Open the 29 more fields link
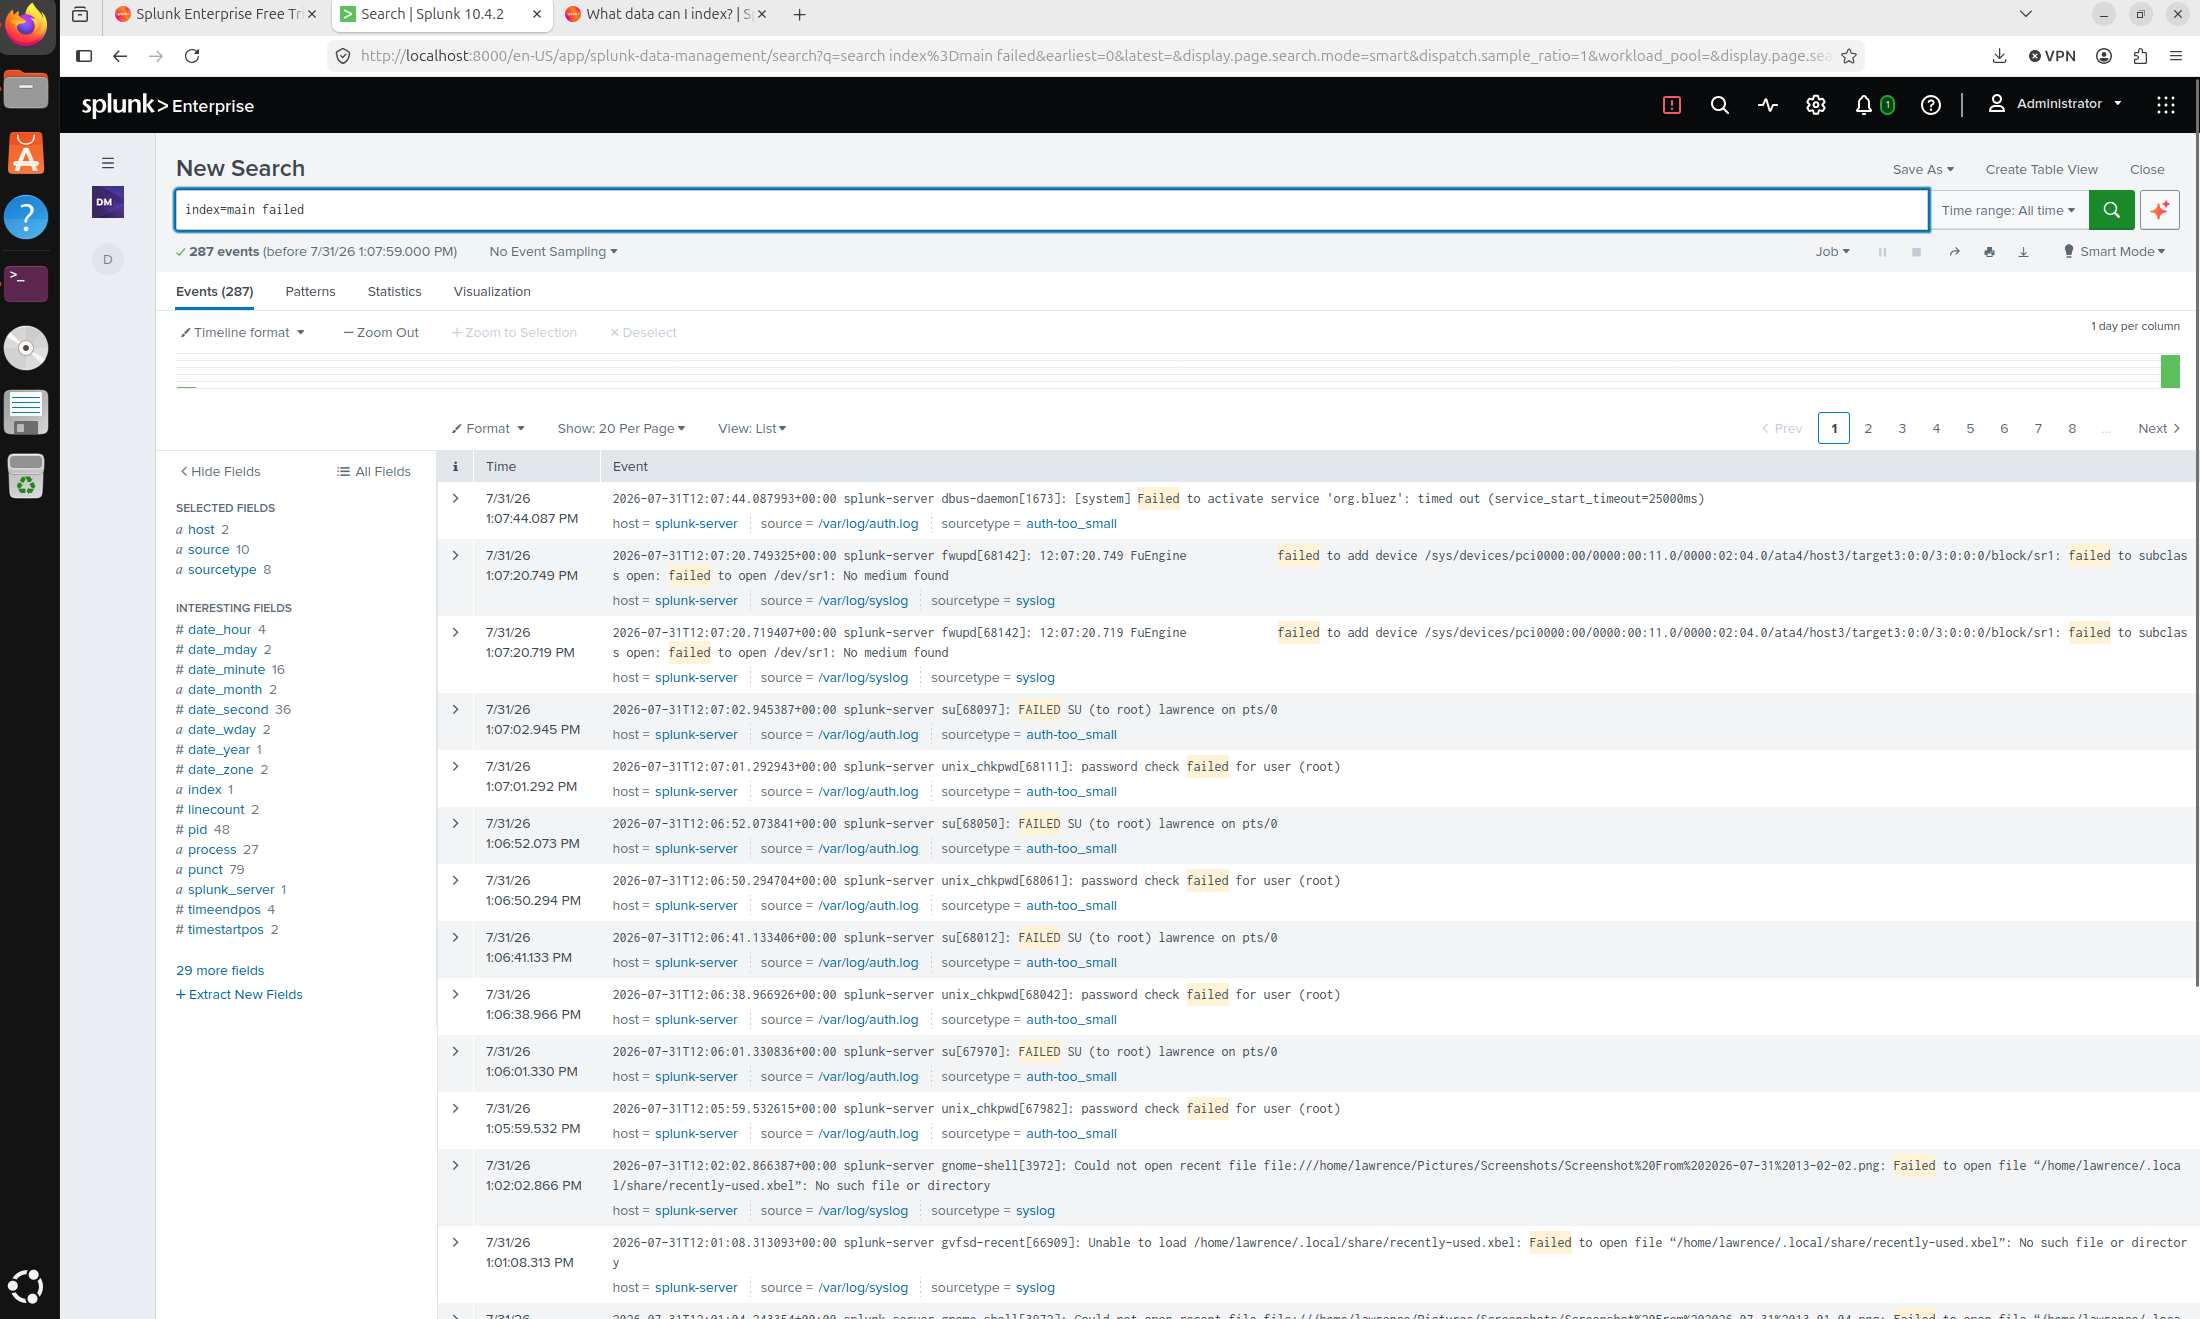The width and height of the screenshot is (2200, 1319). [x=220, y=971]
